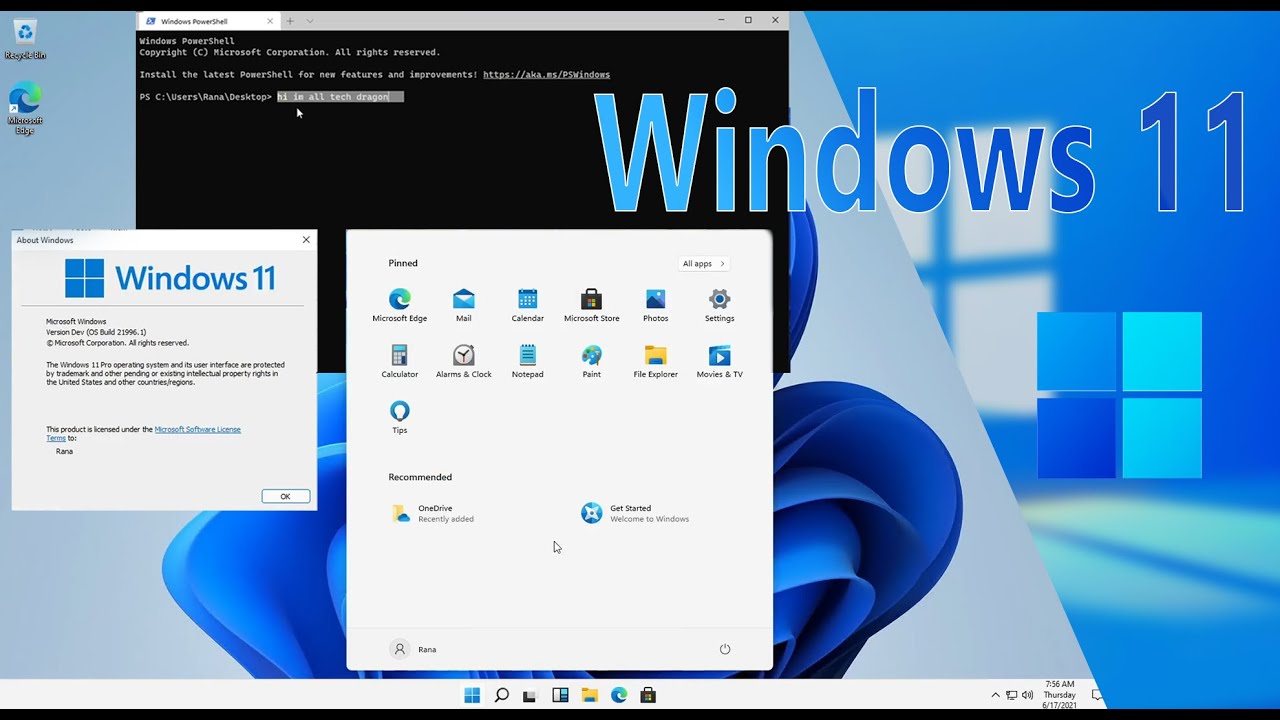1280x720 pixels.
Task: Open the pinned Alarms & Clock app
Action: pyautogui.click(x=463, y=361)
